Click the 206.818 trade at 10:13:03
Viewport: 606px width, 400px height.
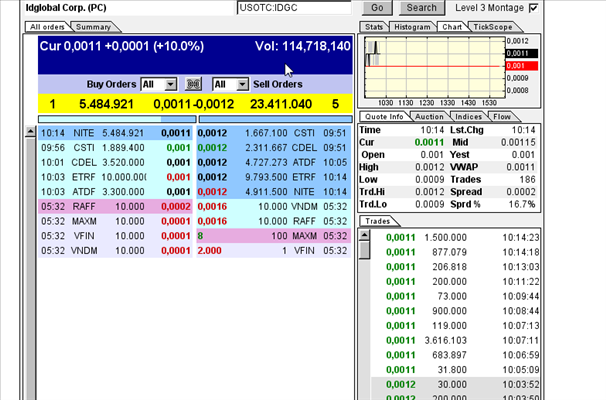[x=455, y=267]
